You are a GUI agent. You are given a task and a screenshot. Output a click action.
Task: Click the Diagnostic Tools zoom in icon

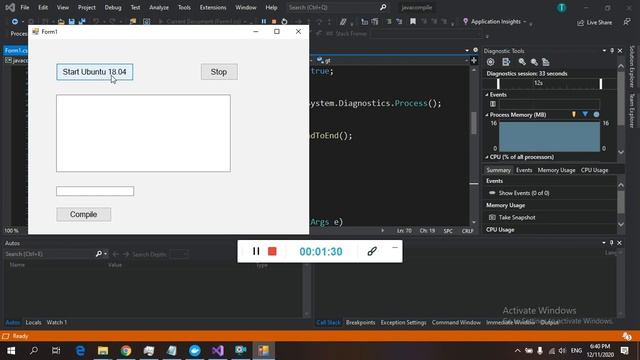pos(522,62)
